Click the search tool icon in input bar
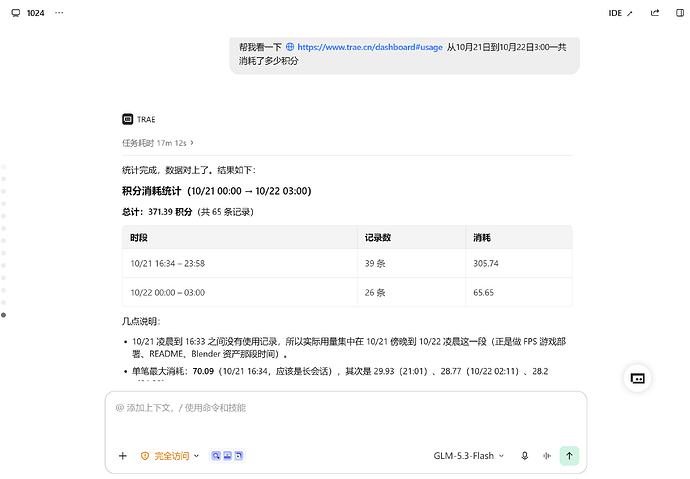The image size is (690, 479). (x=216, y=456)
